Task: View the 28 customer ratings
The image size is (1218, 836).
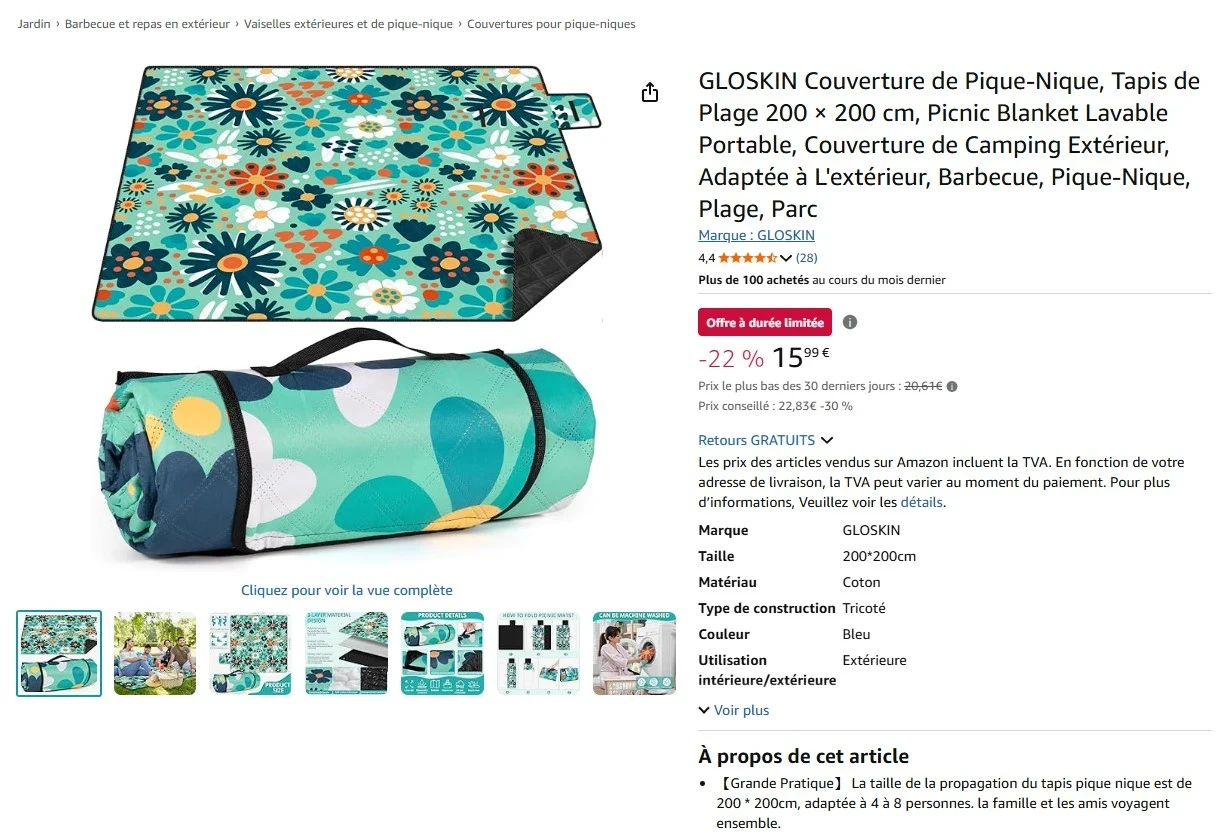Action: (x=806, y=257)
